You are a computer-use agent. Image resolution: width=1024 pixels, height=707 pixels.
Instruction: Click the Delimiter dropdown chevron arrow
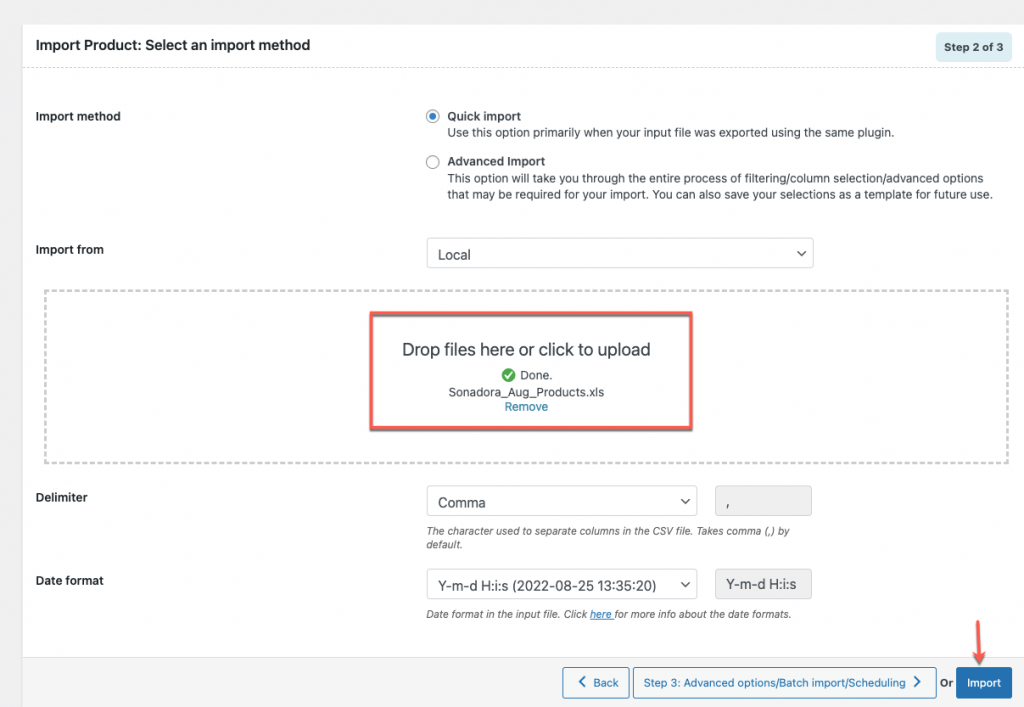[x=685, y=501]
